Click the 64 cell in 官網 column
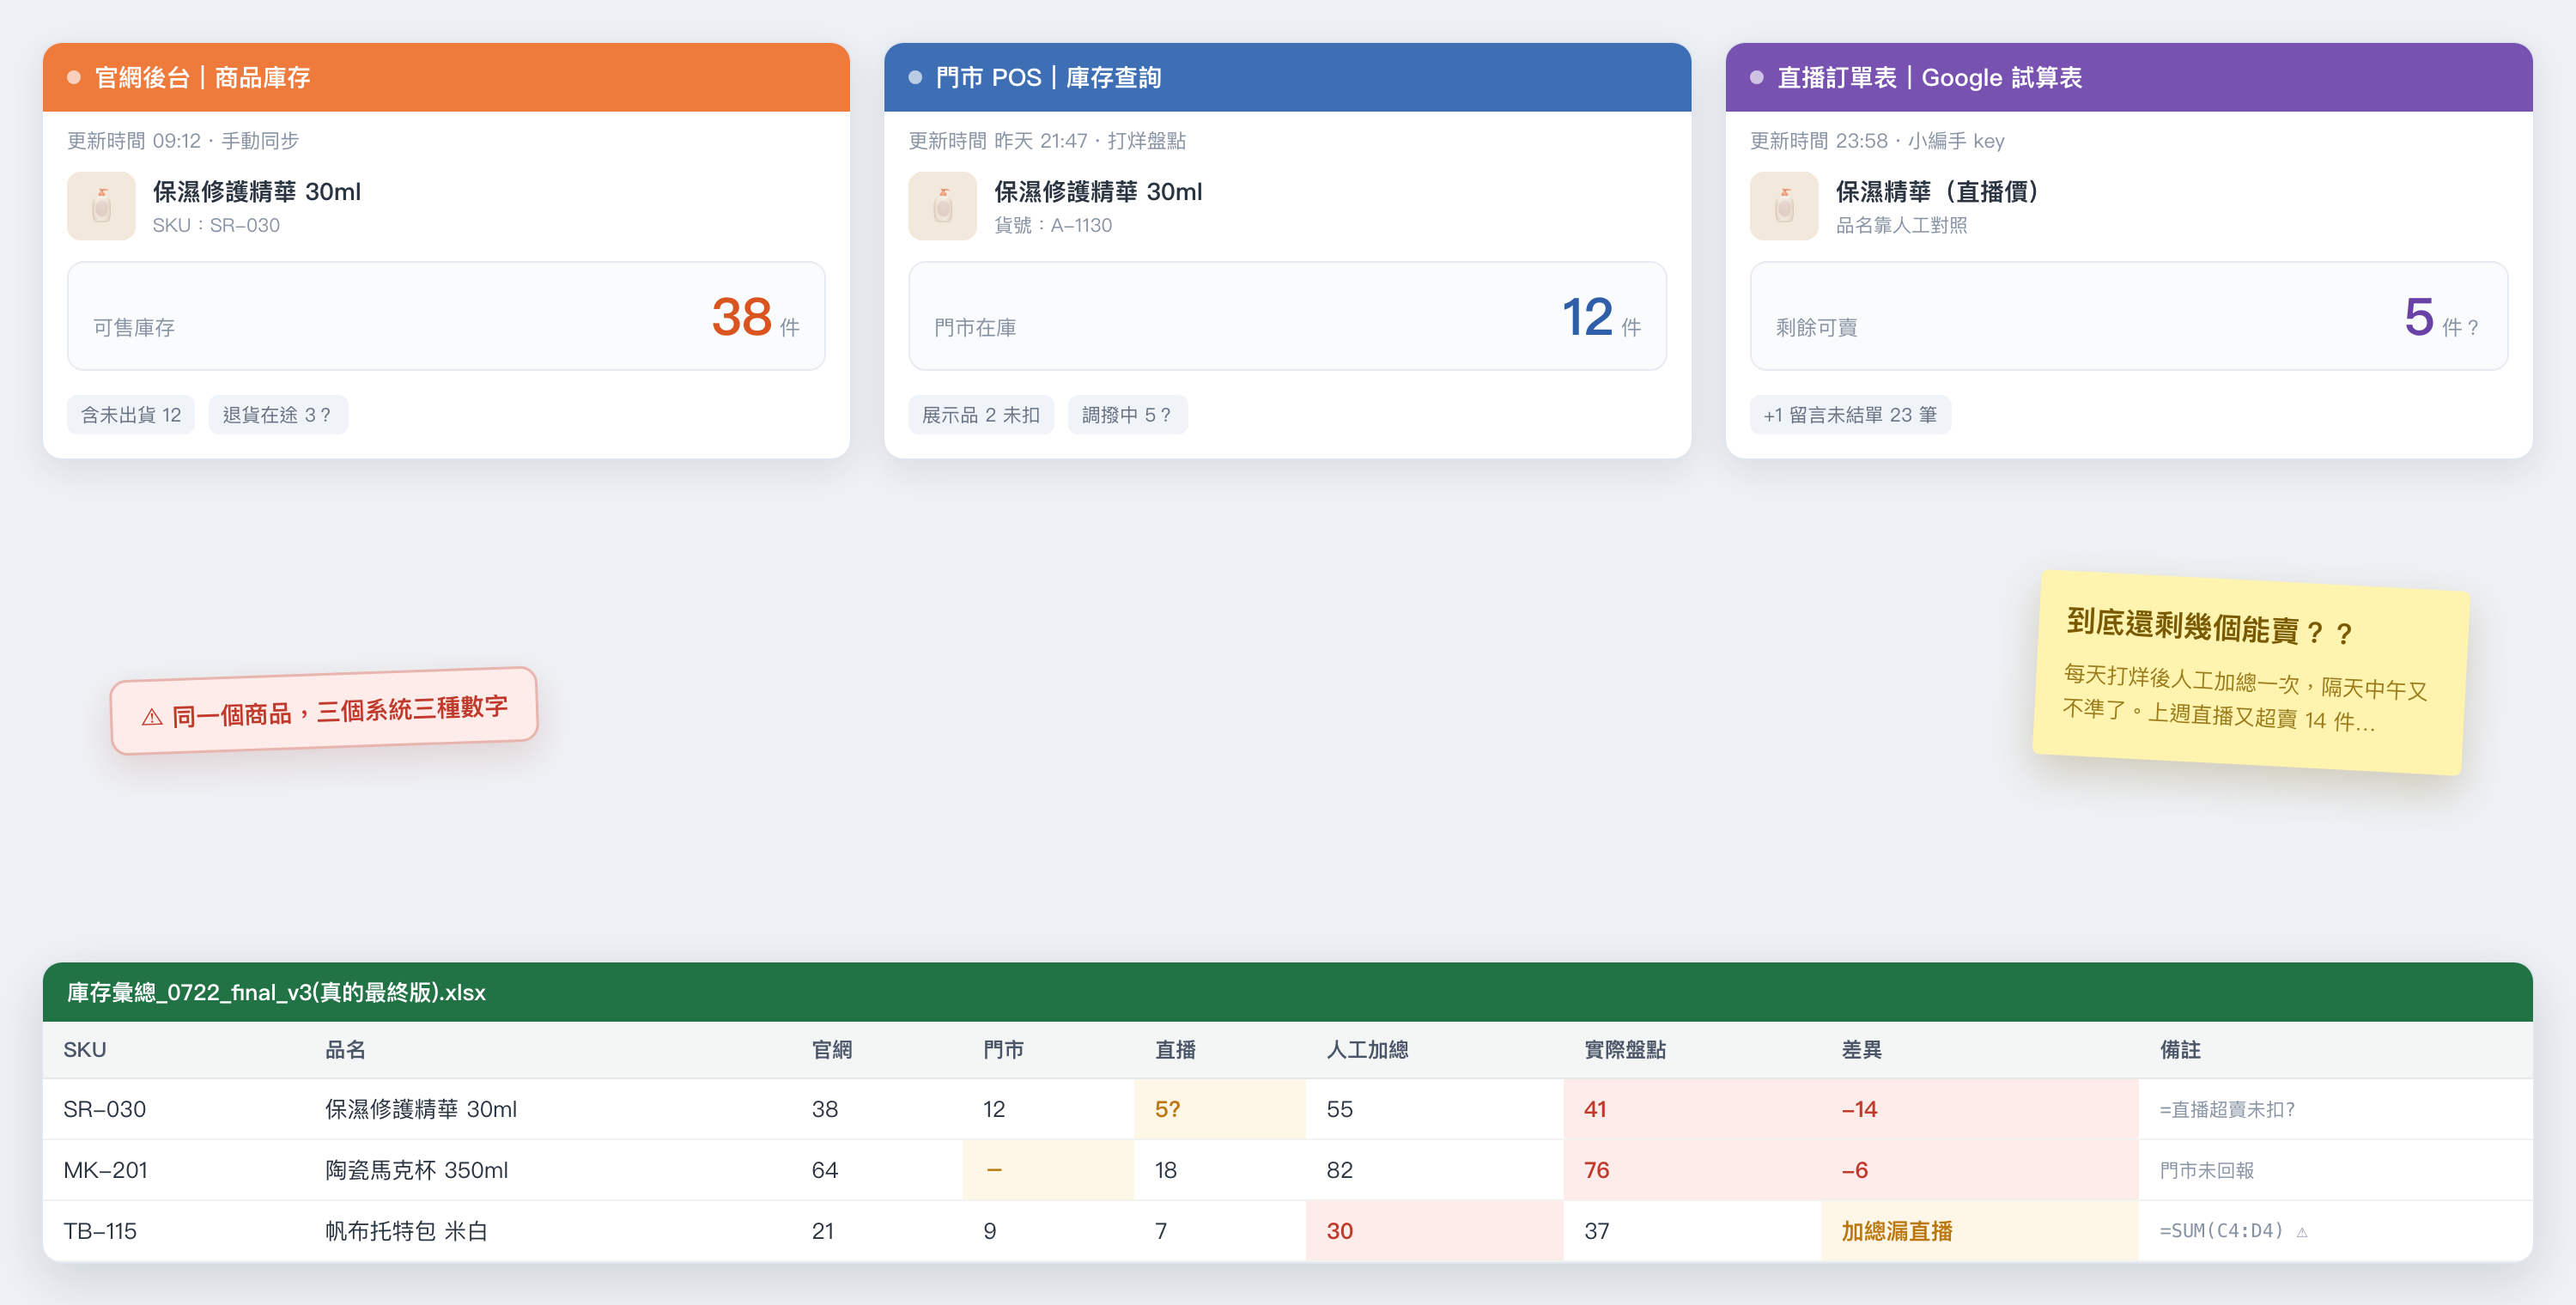This screenshot has width=2576, height=1305. pyautogui.click(x=877, y=1170)
